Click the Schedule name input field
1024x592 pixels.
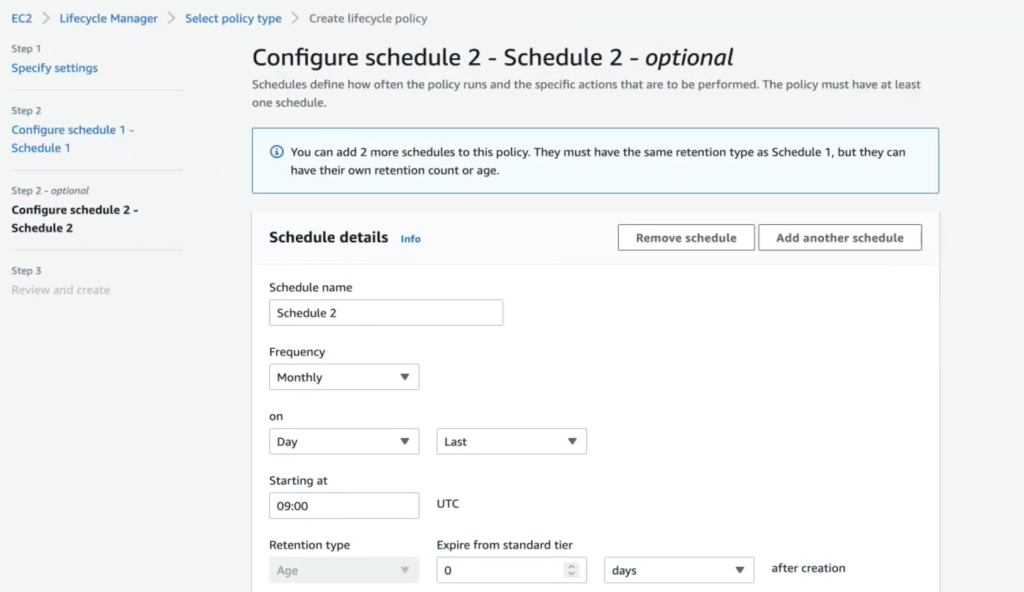(385, 312)
